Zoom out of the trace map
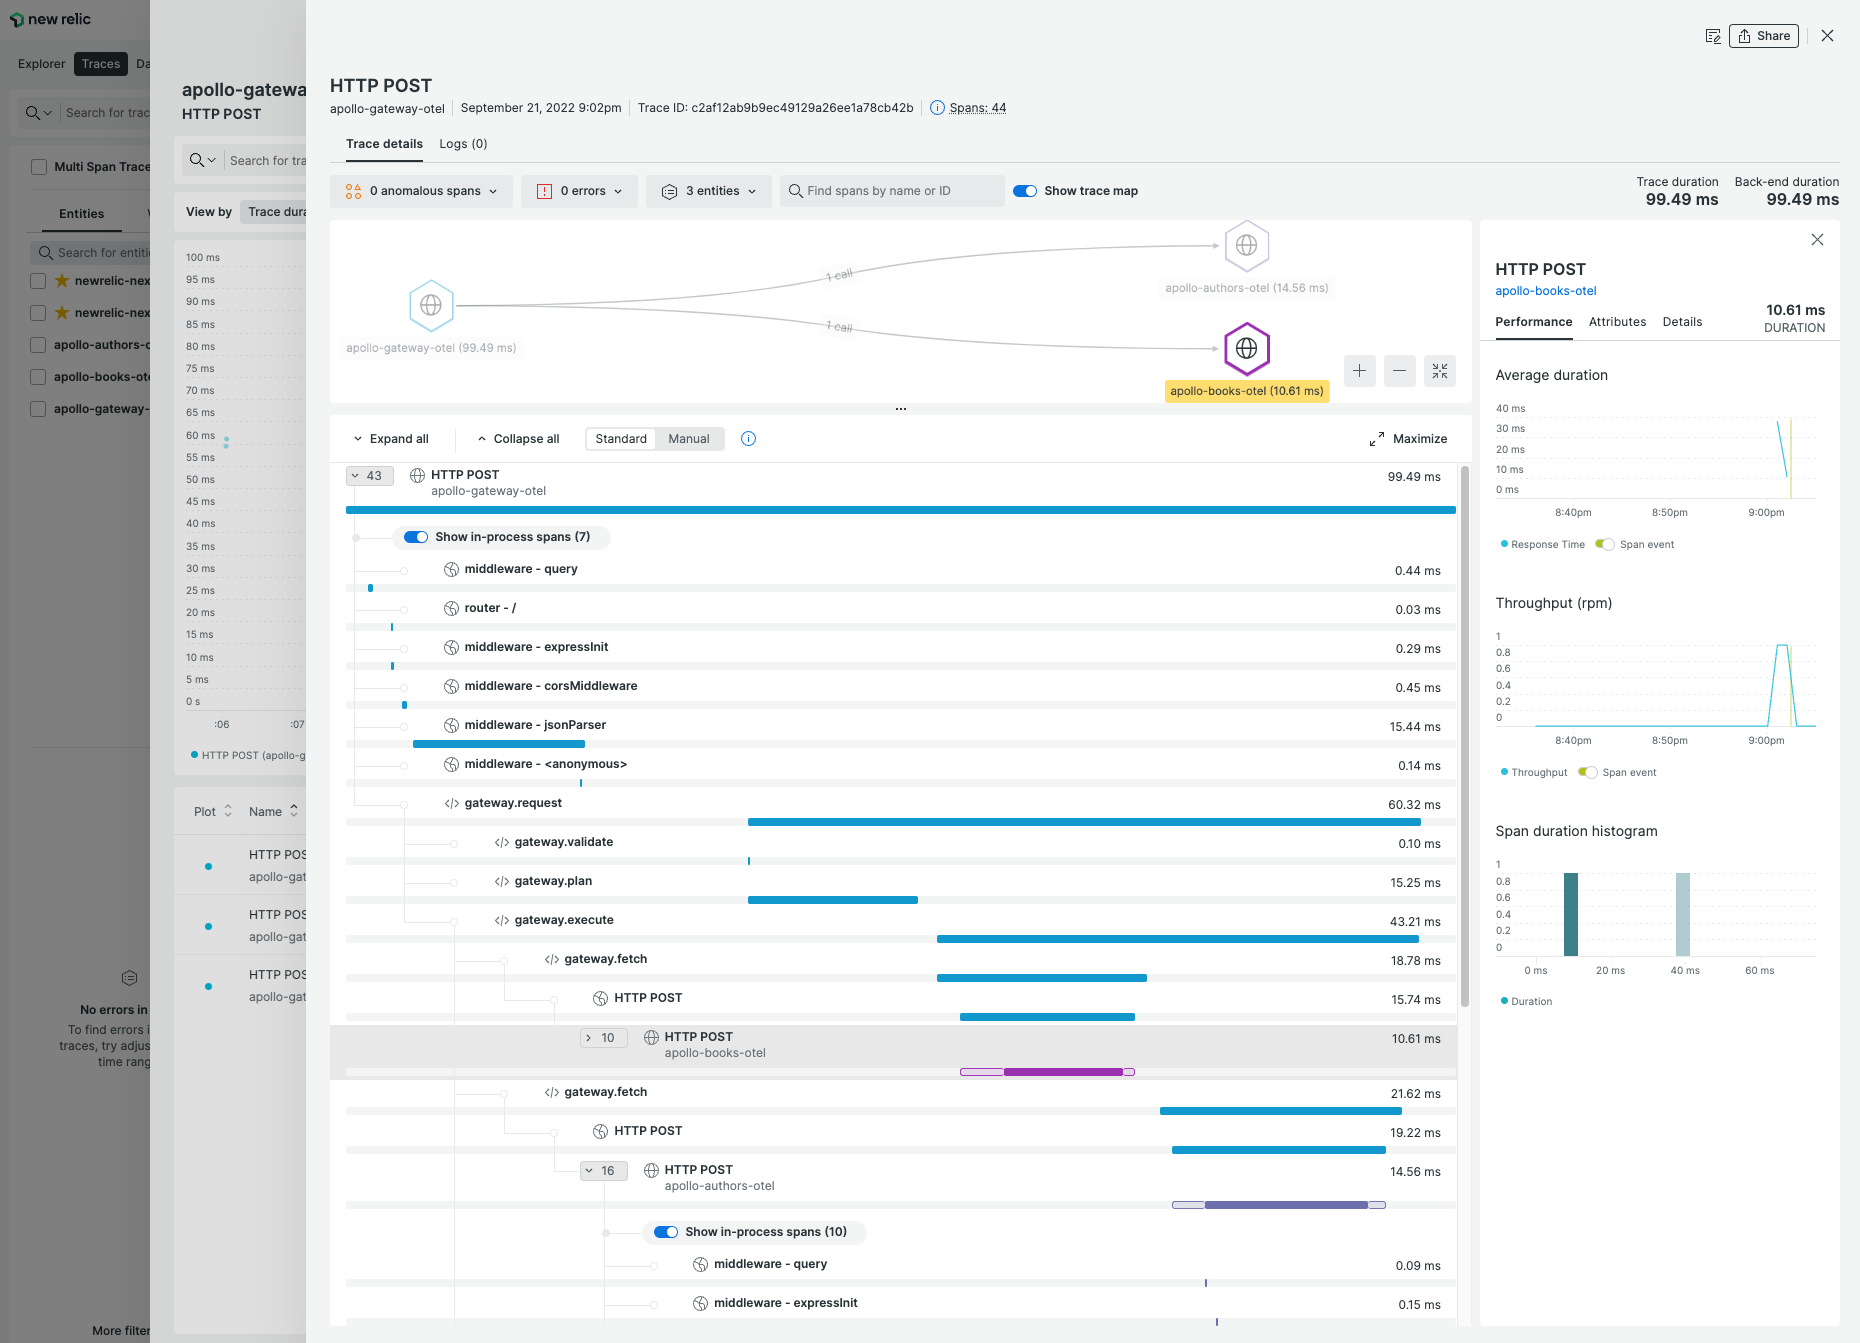 1399,371
